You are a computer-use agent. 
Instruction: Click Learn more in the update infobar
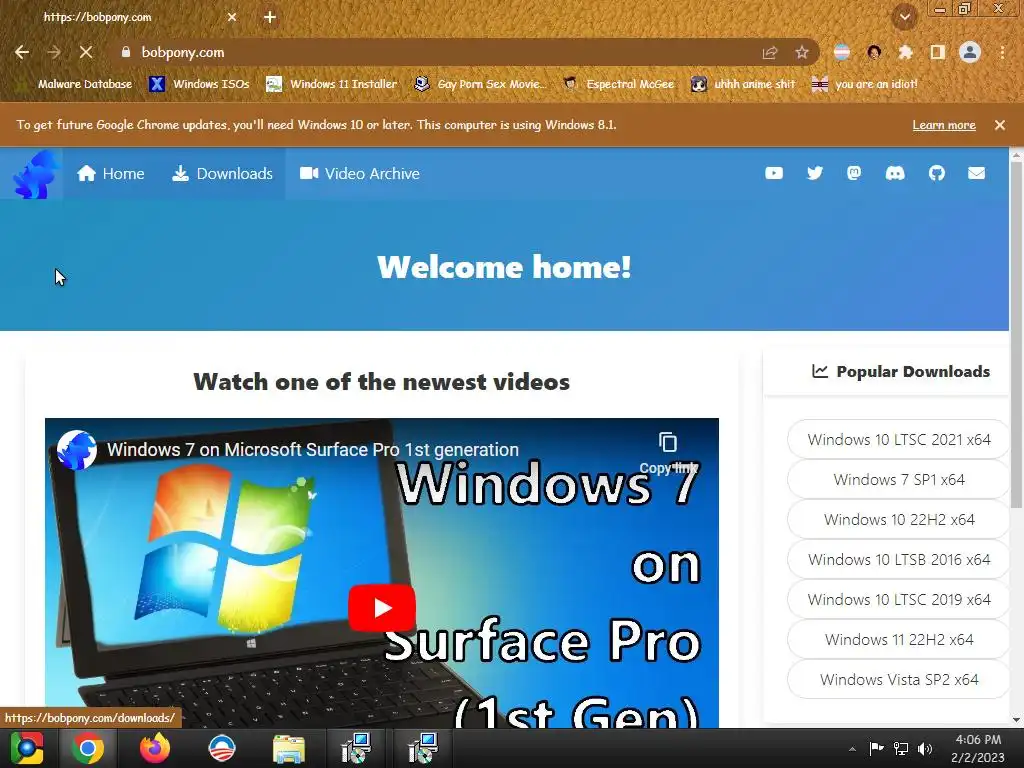(x=944, y=125)
